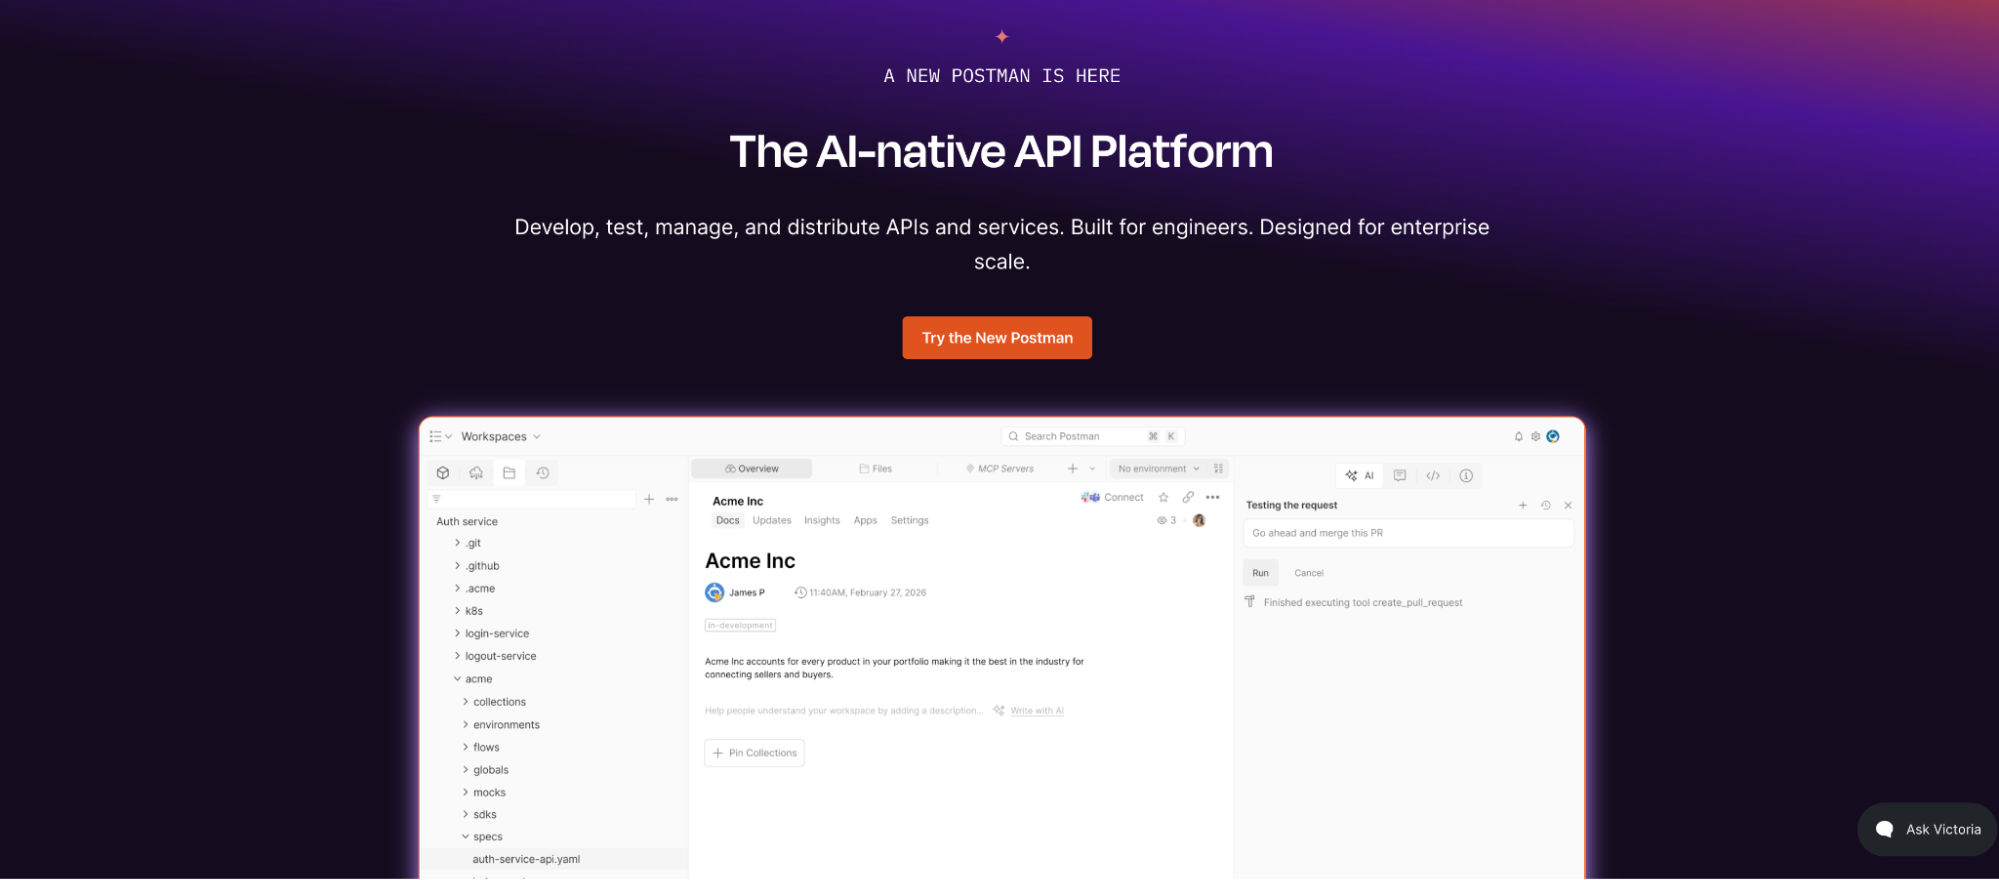Image resolution: width=1999 pixels, height=880 pixels.
Task: Click the Write with AI link
Action: [1037, 711]
